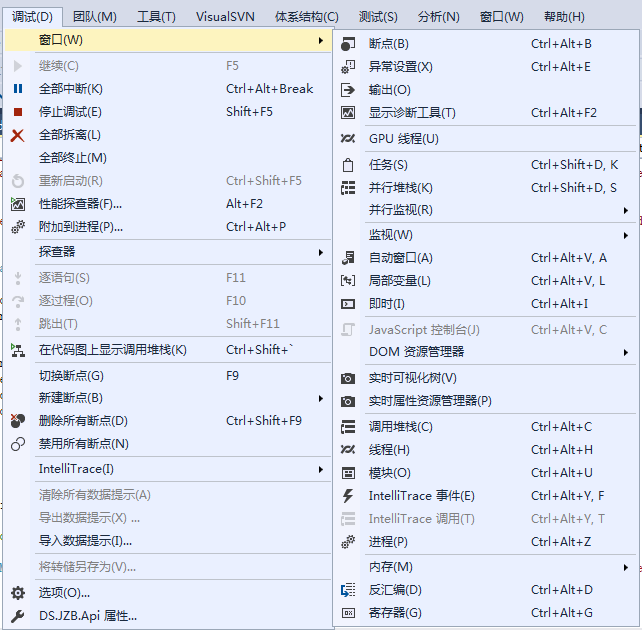This screenshot has width=642, height=630.
Task: Expand the 监视(W) submenu
Action: 626,235
